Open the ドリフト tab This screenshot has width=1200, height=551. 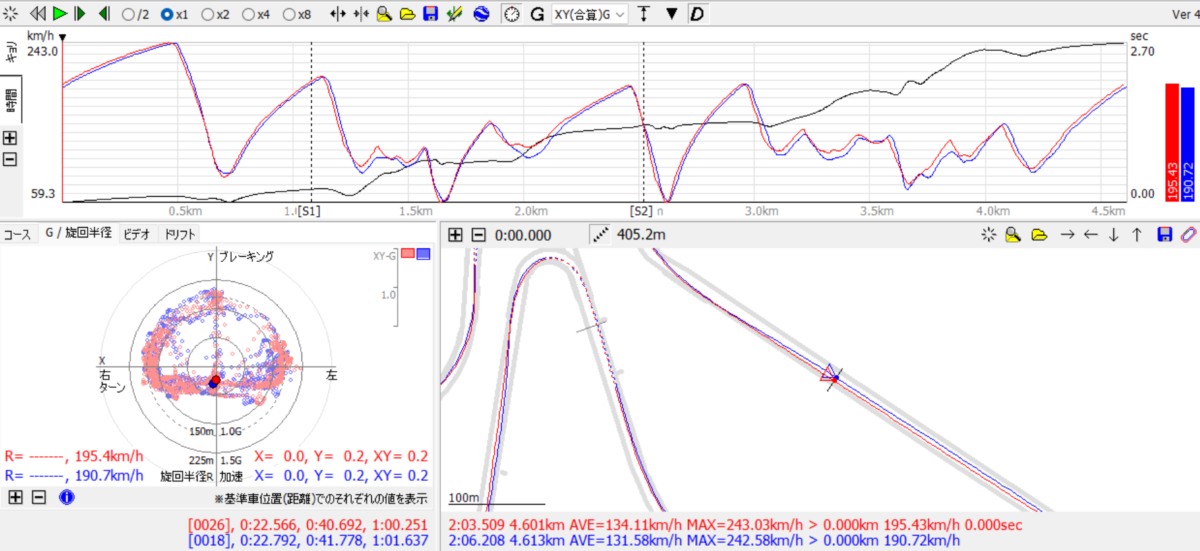click(179, 234)
